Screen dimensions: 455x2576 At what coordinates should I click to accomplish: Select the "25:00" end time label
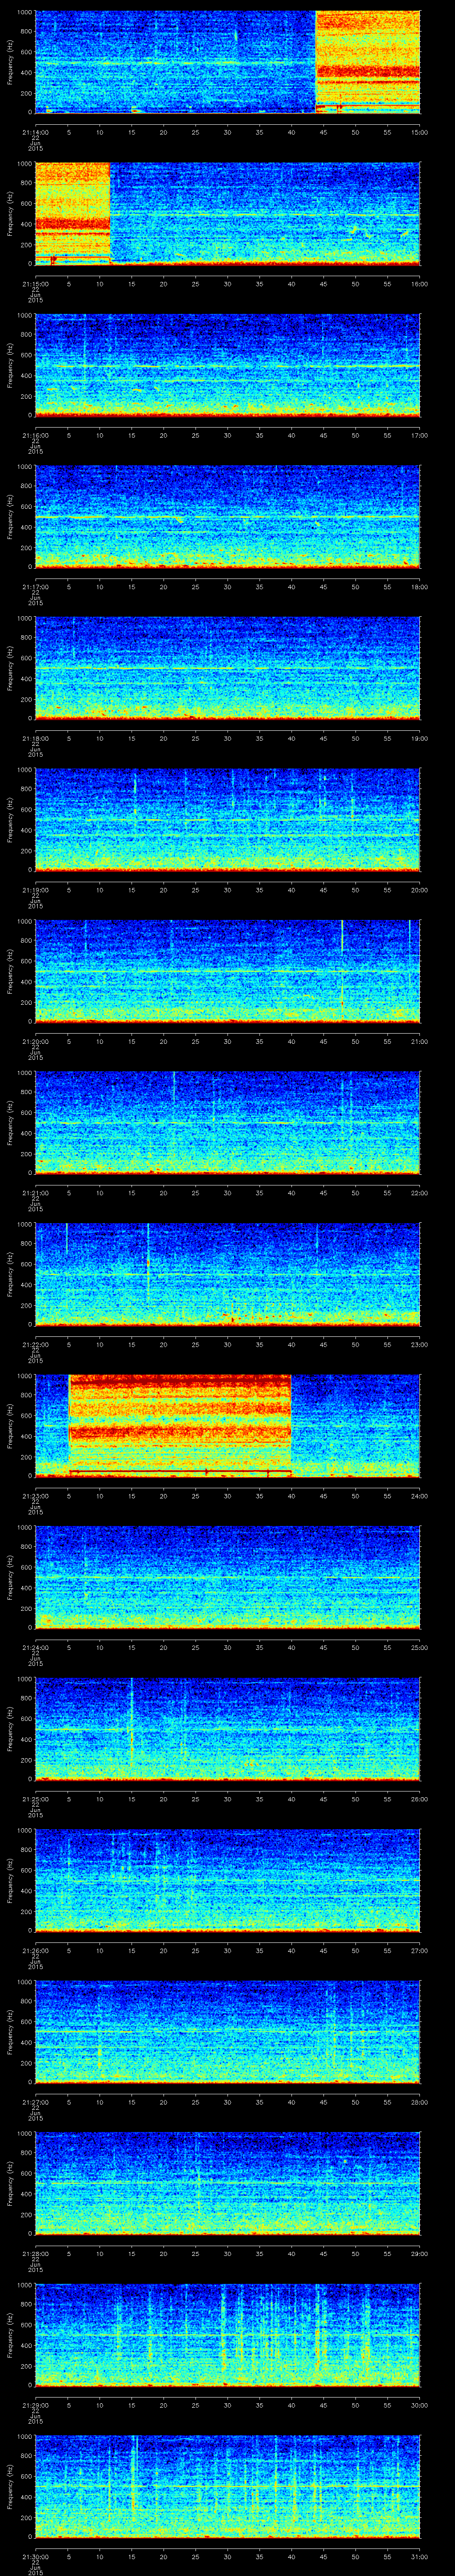[x=420, y=1647]
